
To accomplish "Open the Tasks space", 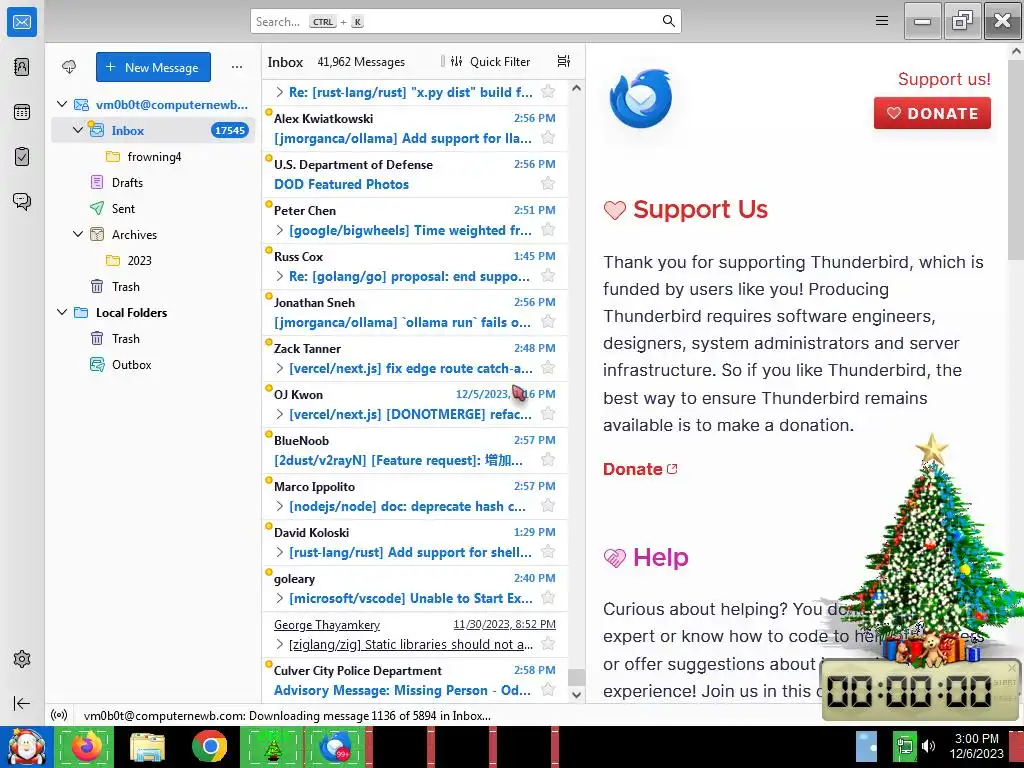I will tap(22, 157).
